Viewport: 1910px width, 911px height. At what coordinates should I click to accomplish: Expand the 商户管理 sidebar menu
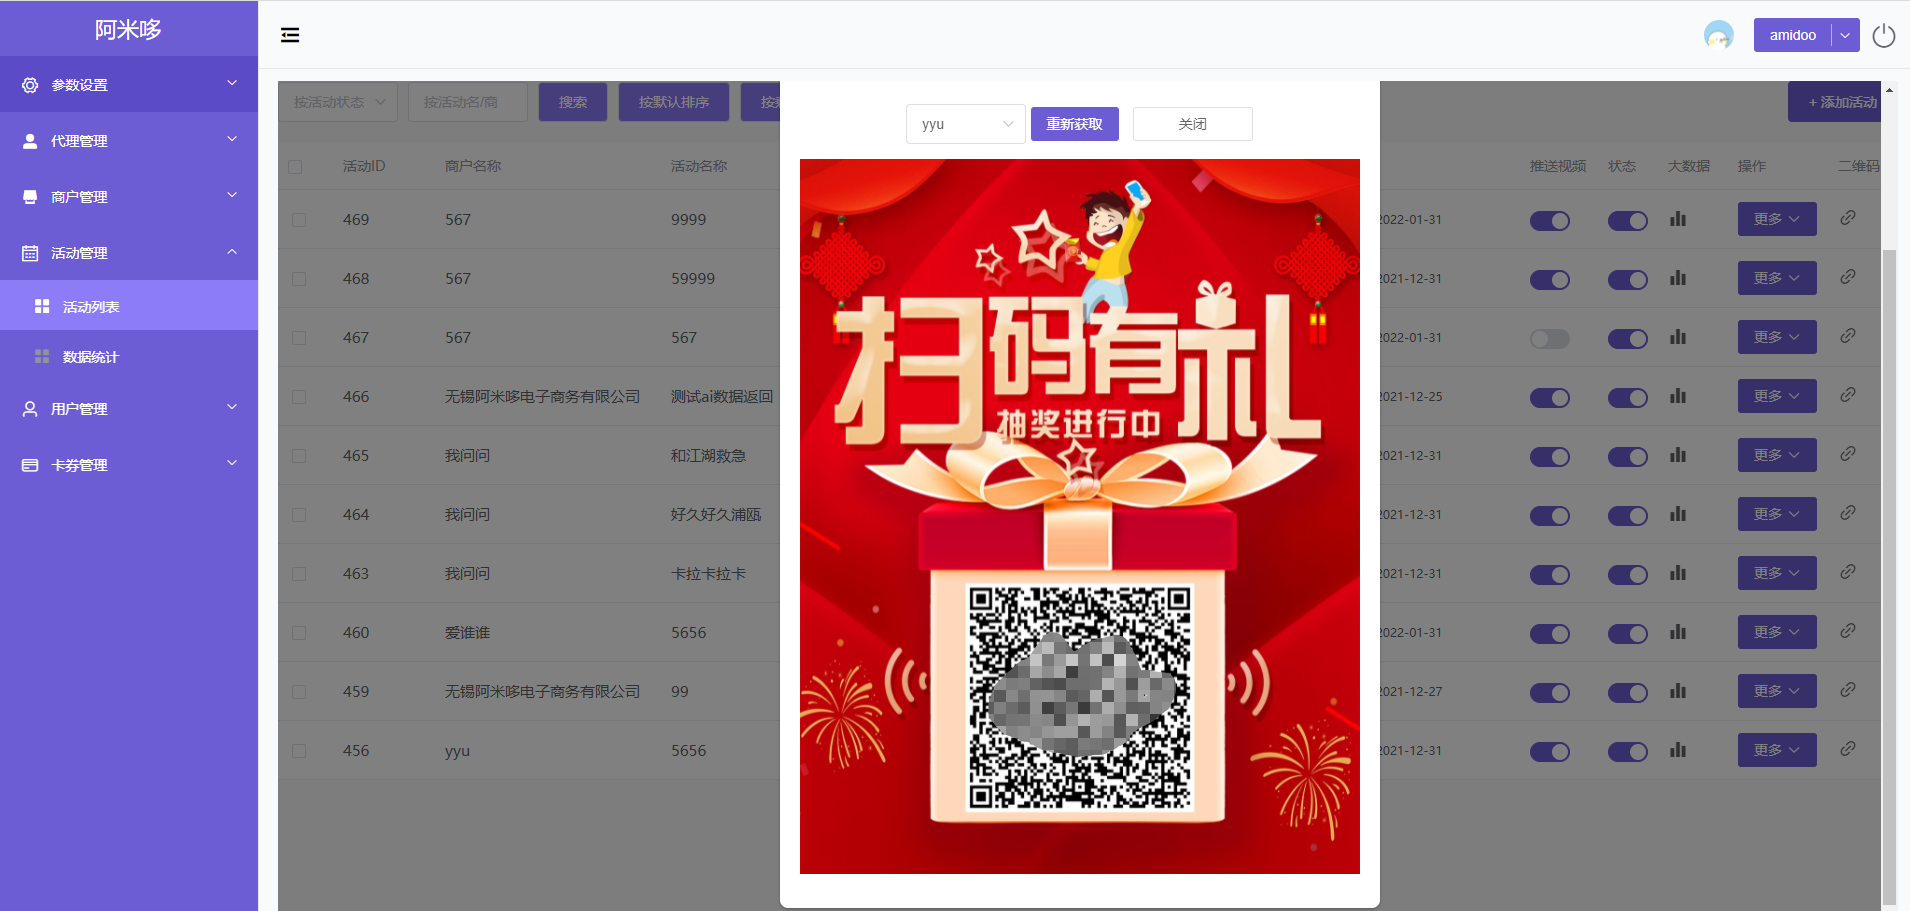(129, 196)
